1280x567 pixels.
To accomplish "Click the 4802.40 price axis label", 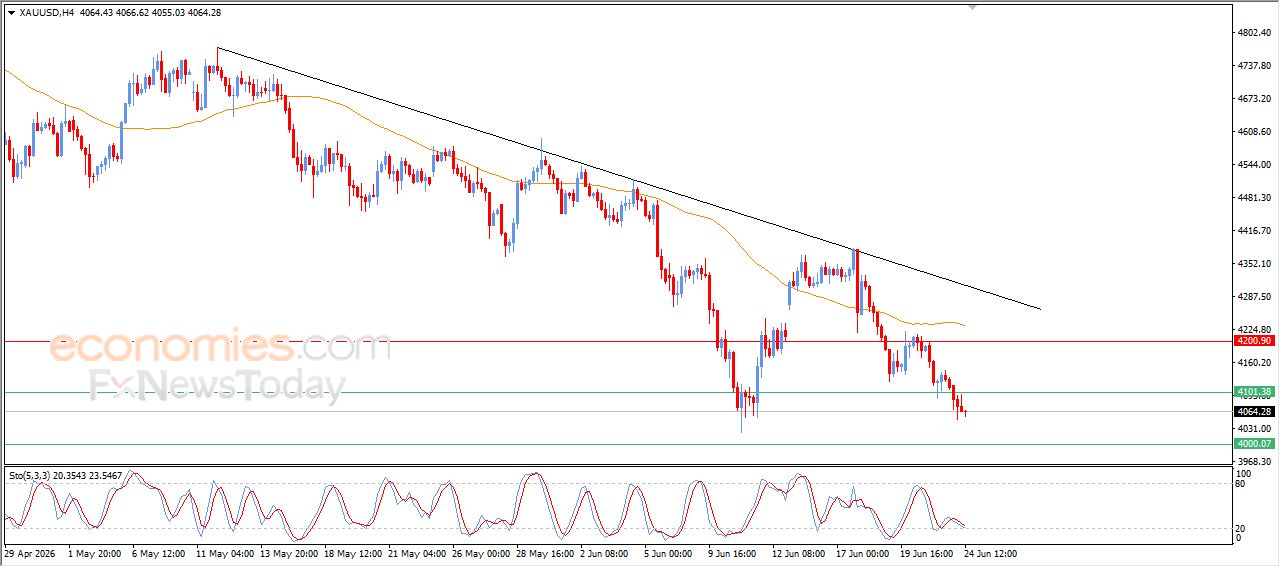I will point(1256,33).
